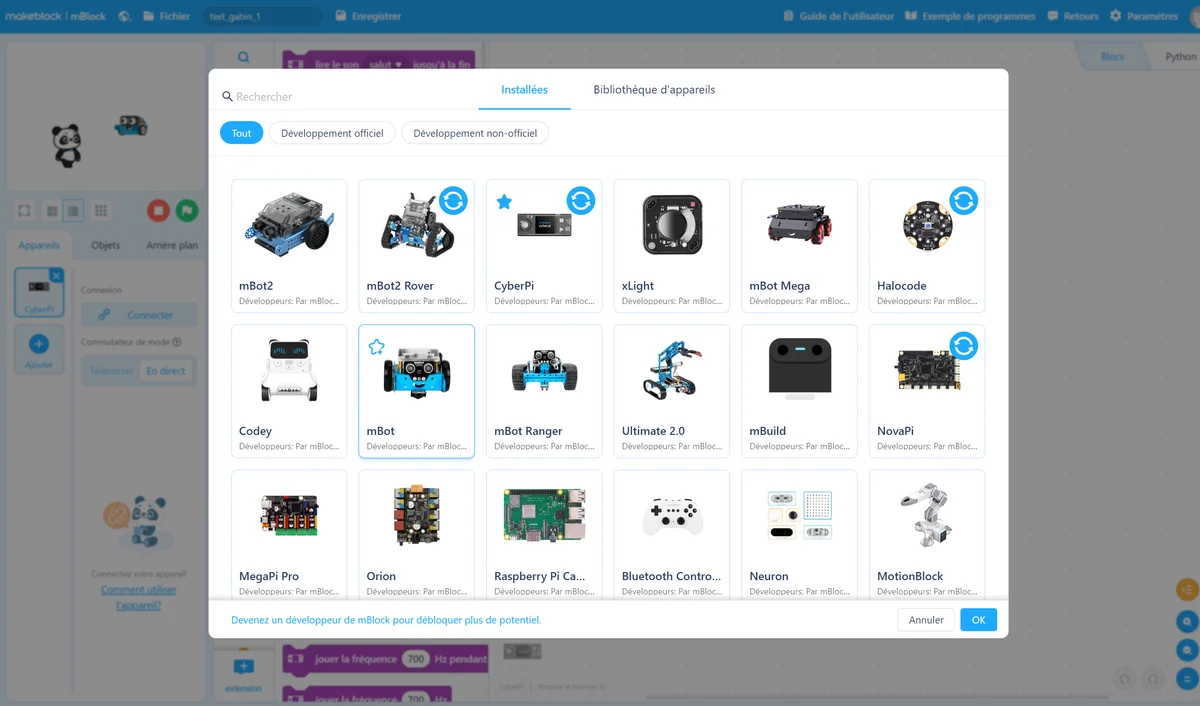
Task: Confirm with the OK button
Action: 978,620
